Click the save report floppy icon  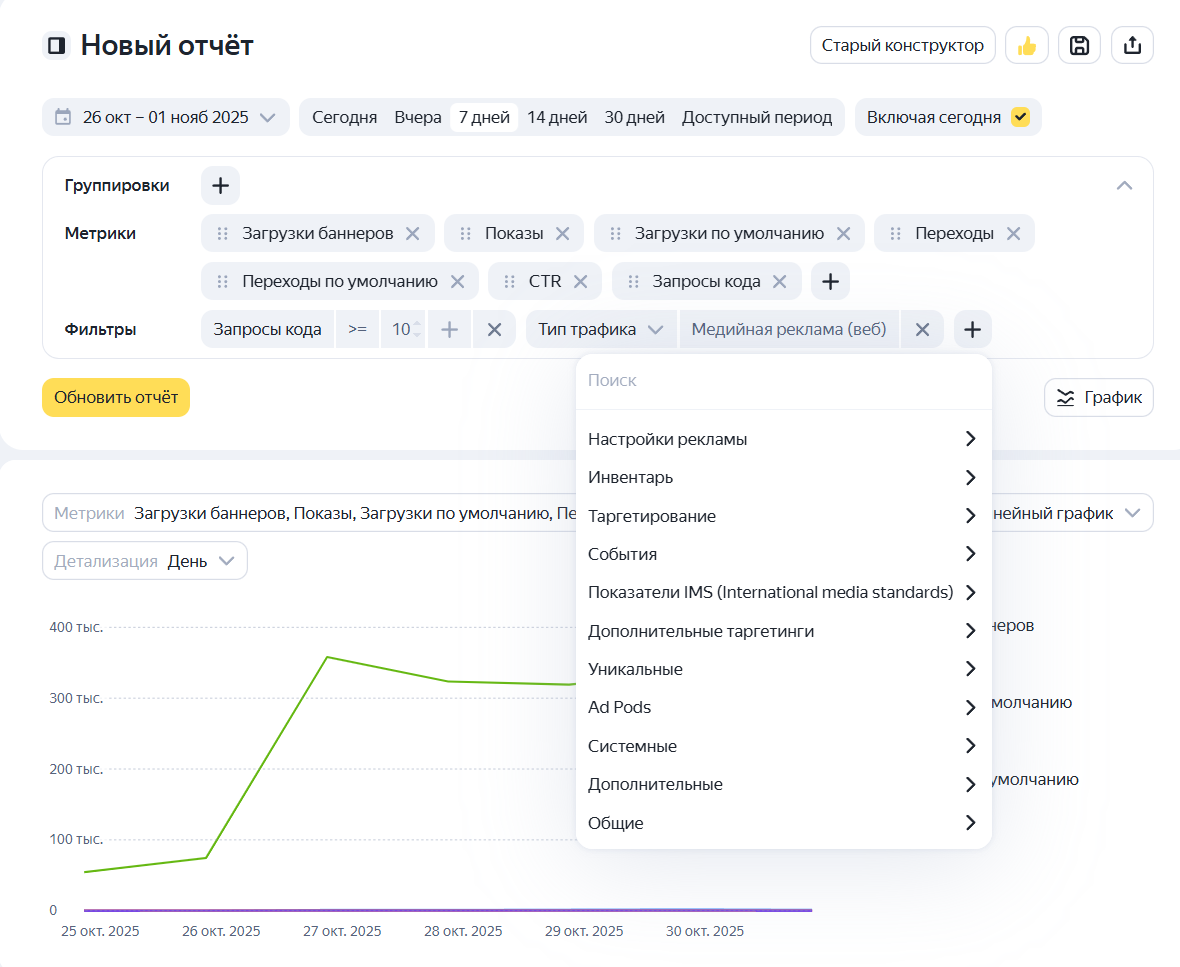tap(1079, 45)
